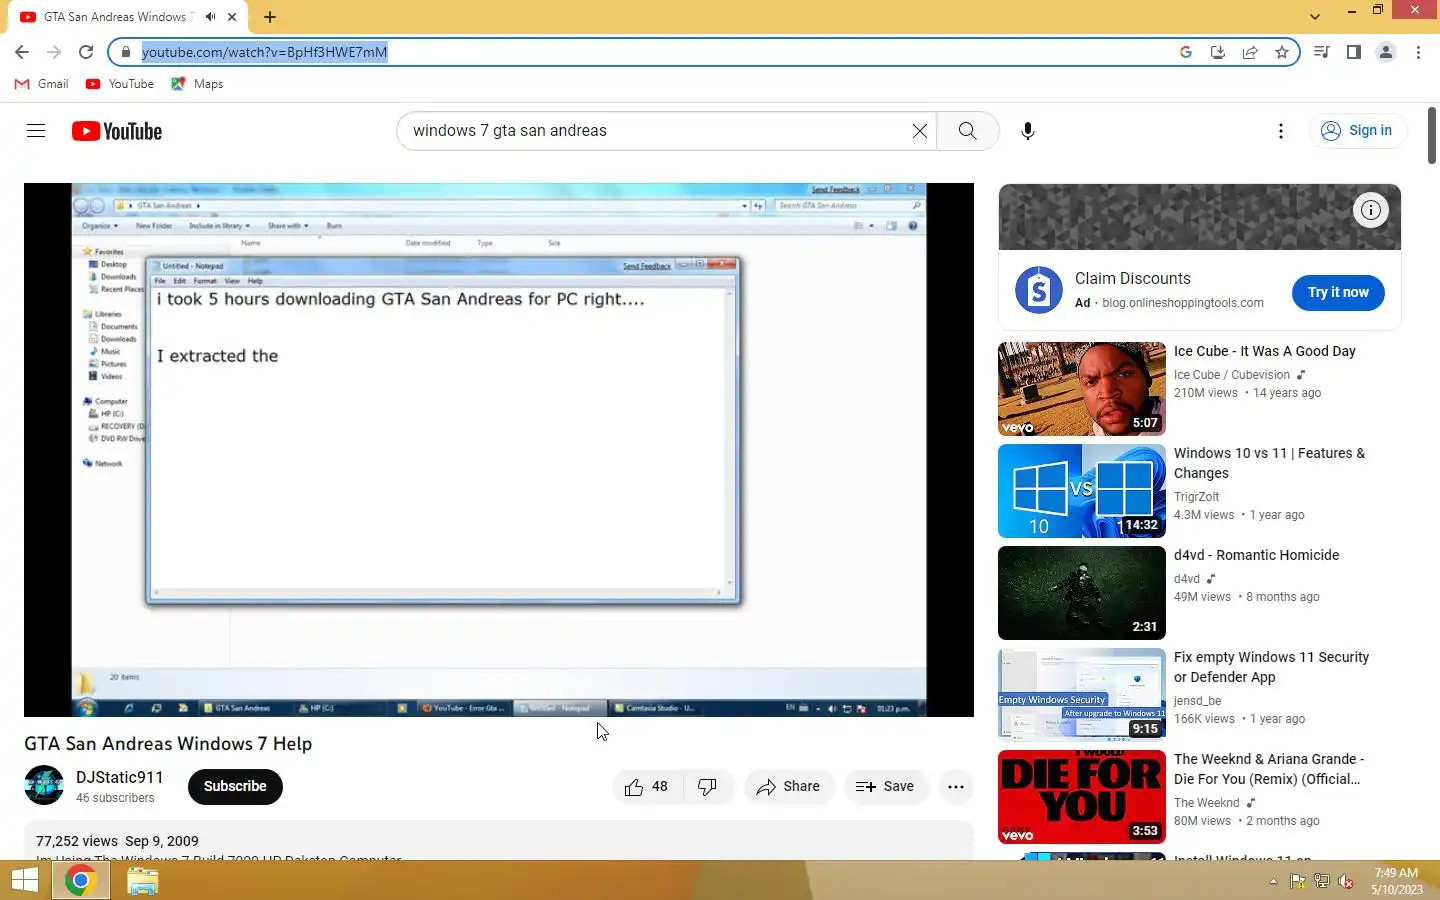The height and width of the screenshot is (900, 1440).
Task: Dislike the video with thumbs down
Action: coord(708,787)
